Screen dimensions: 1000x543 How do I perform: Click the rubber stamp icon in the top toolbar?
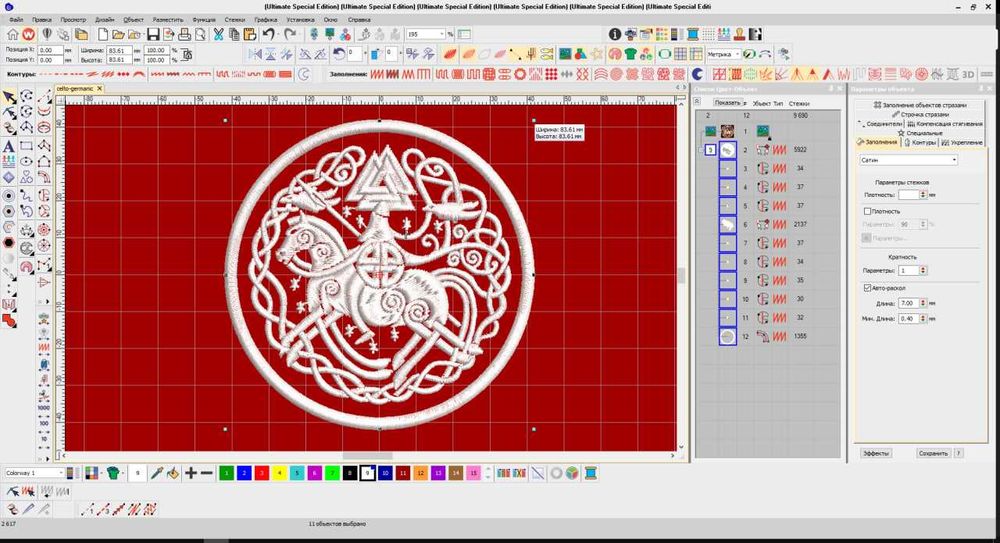740,34
